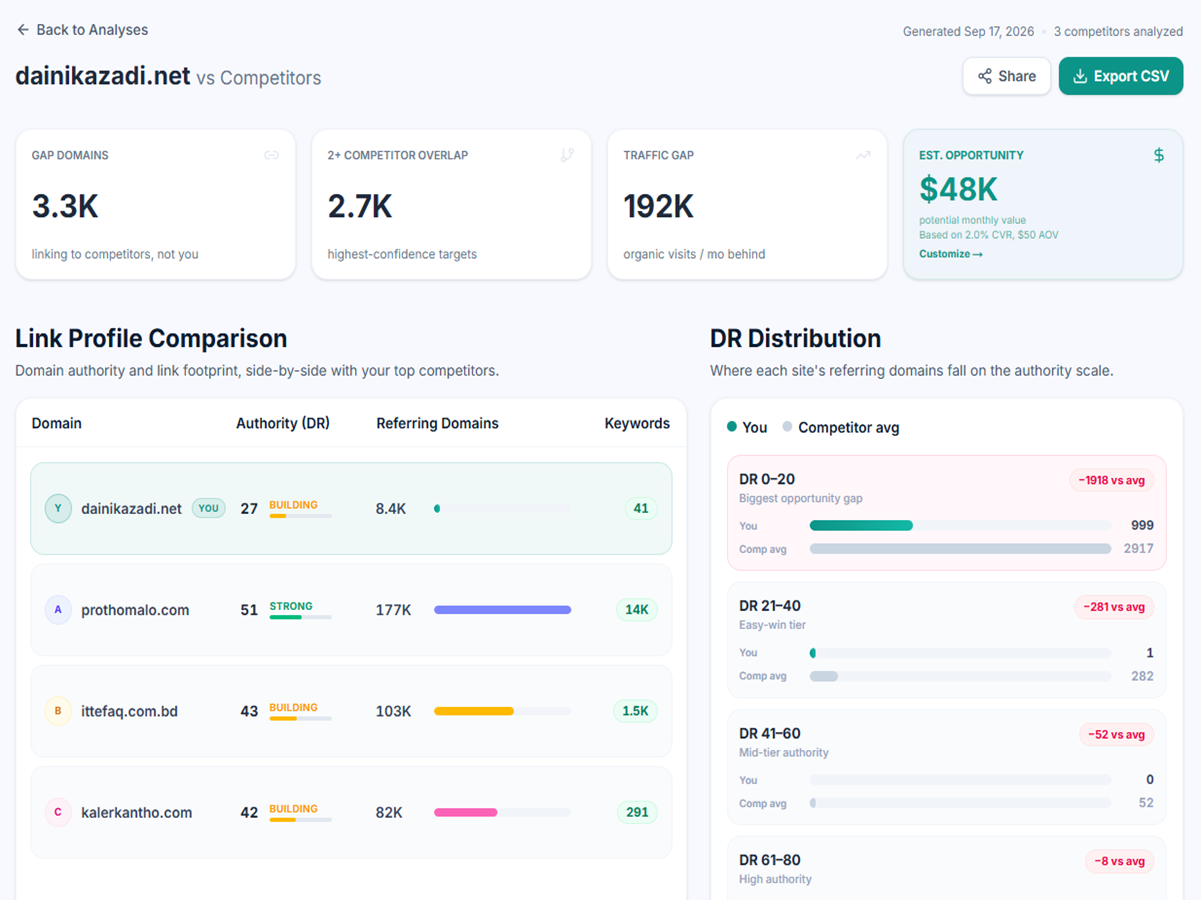
Task: Click the 3.3K gap domains value
Action: (x=65, y=206)
